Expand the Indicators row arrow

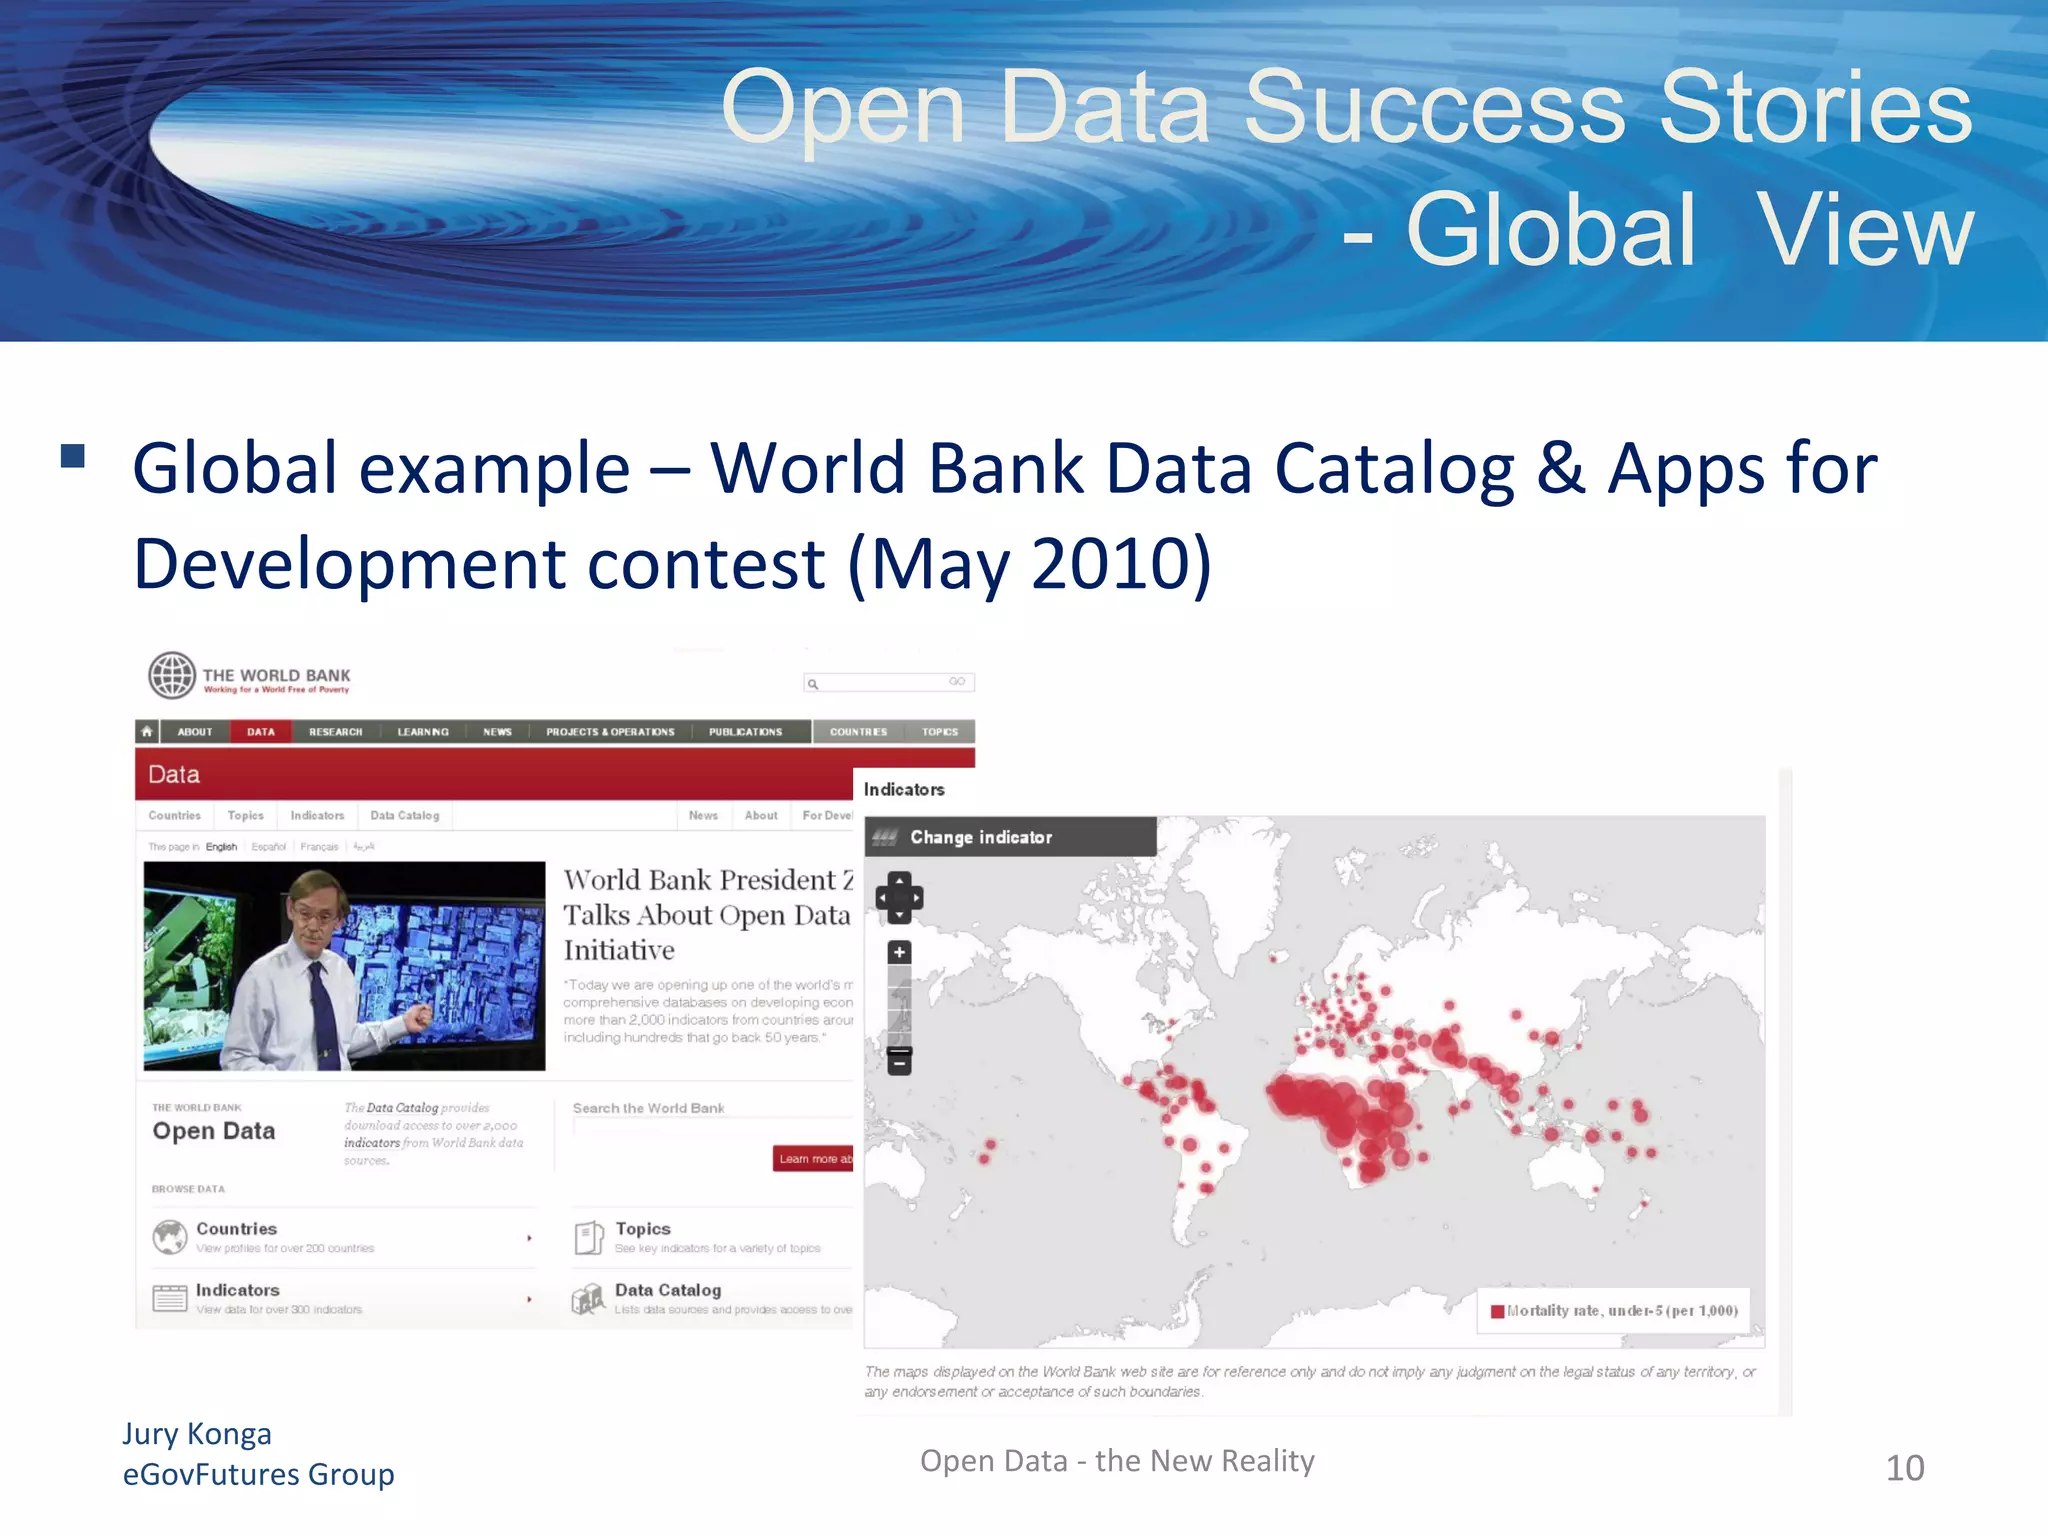(529, 1300)
